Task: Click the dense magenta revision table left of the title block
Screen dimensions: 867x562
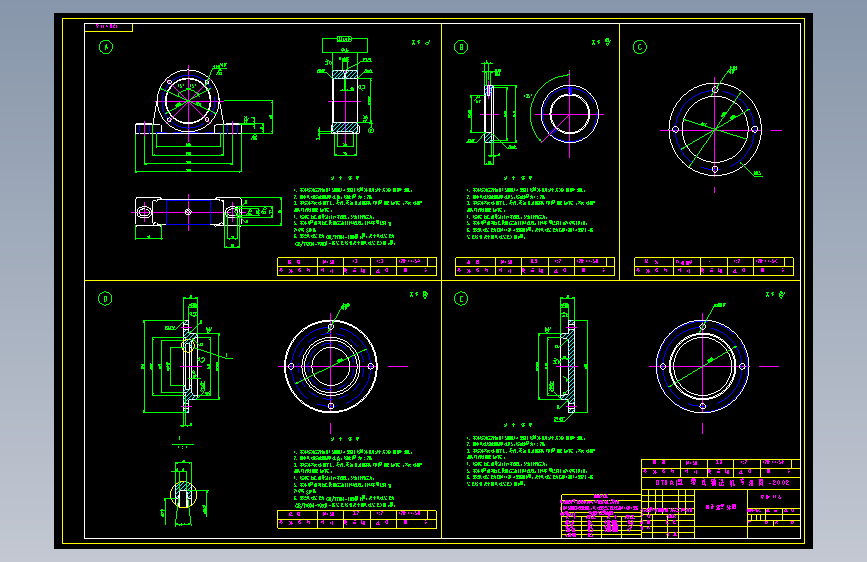Action: (x=601, y=516)
